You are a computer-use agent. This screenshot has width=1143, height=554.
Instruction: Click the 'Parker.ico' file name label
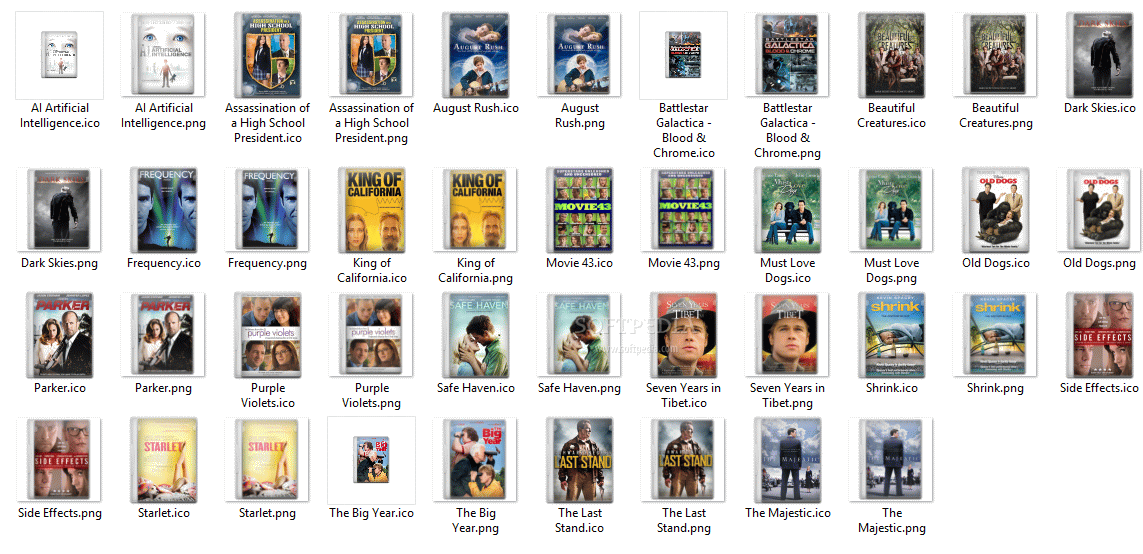[60, 388]
